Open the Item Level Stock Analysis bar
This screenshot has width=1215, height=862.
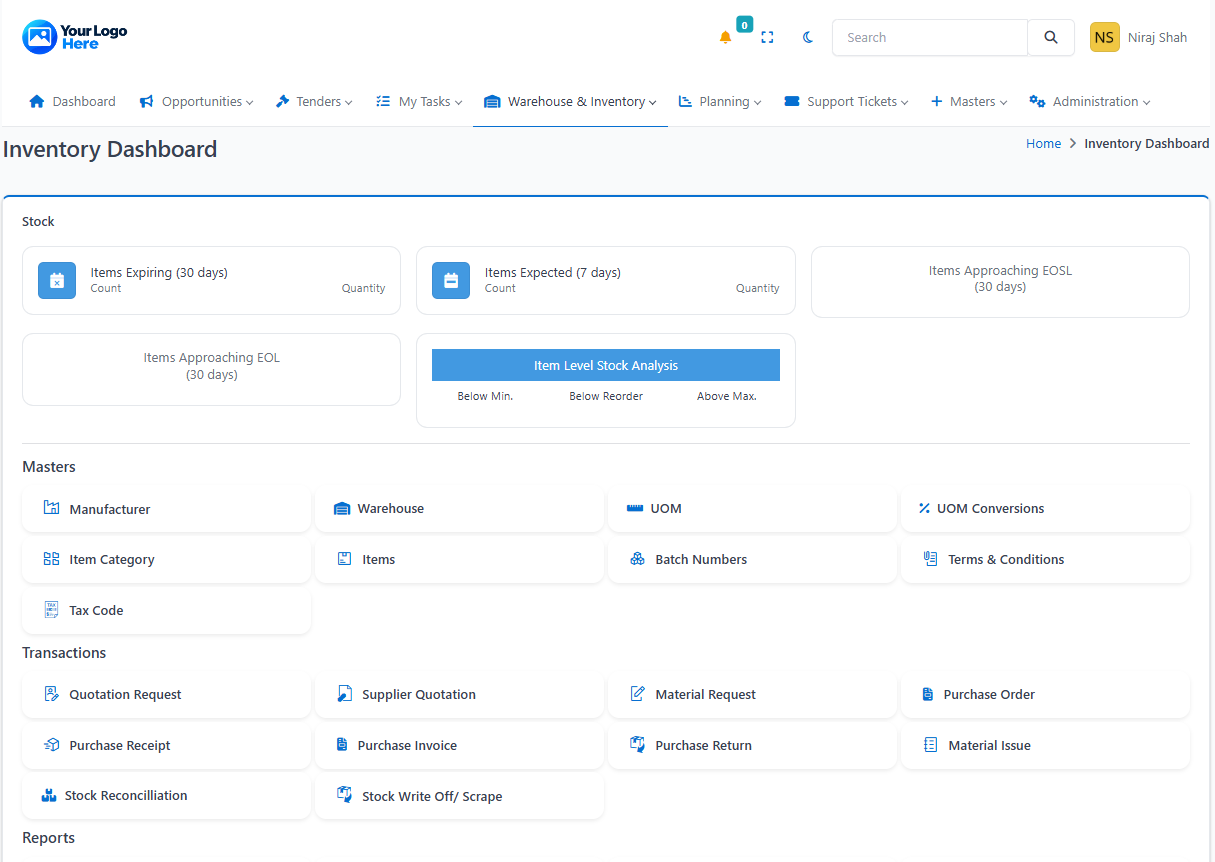[x=606, y=365]
